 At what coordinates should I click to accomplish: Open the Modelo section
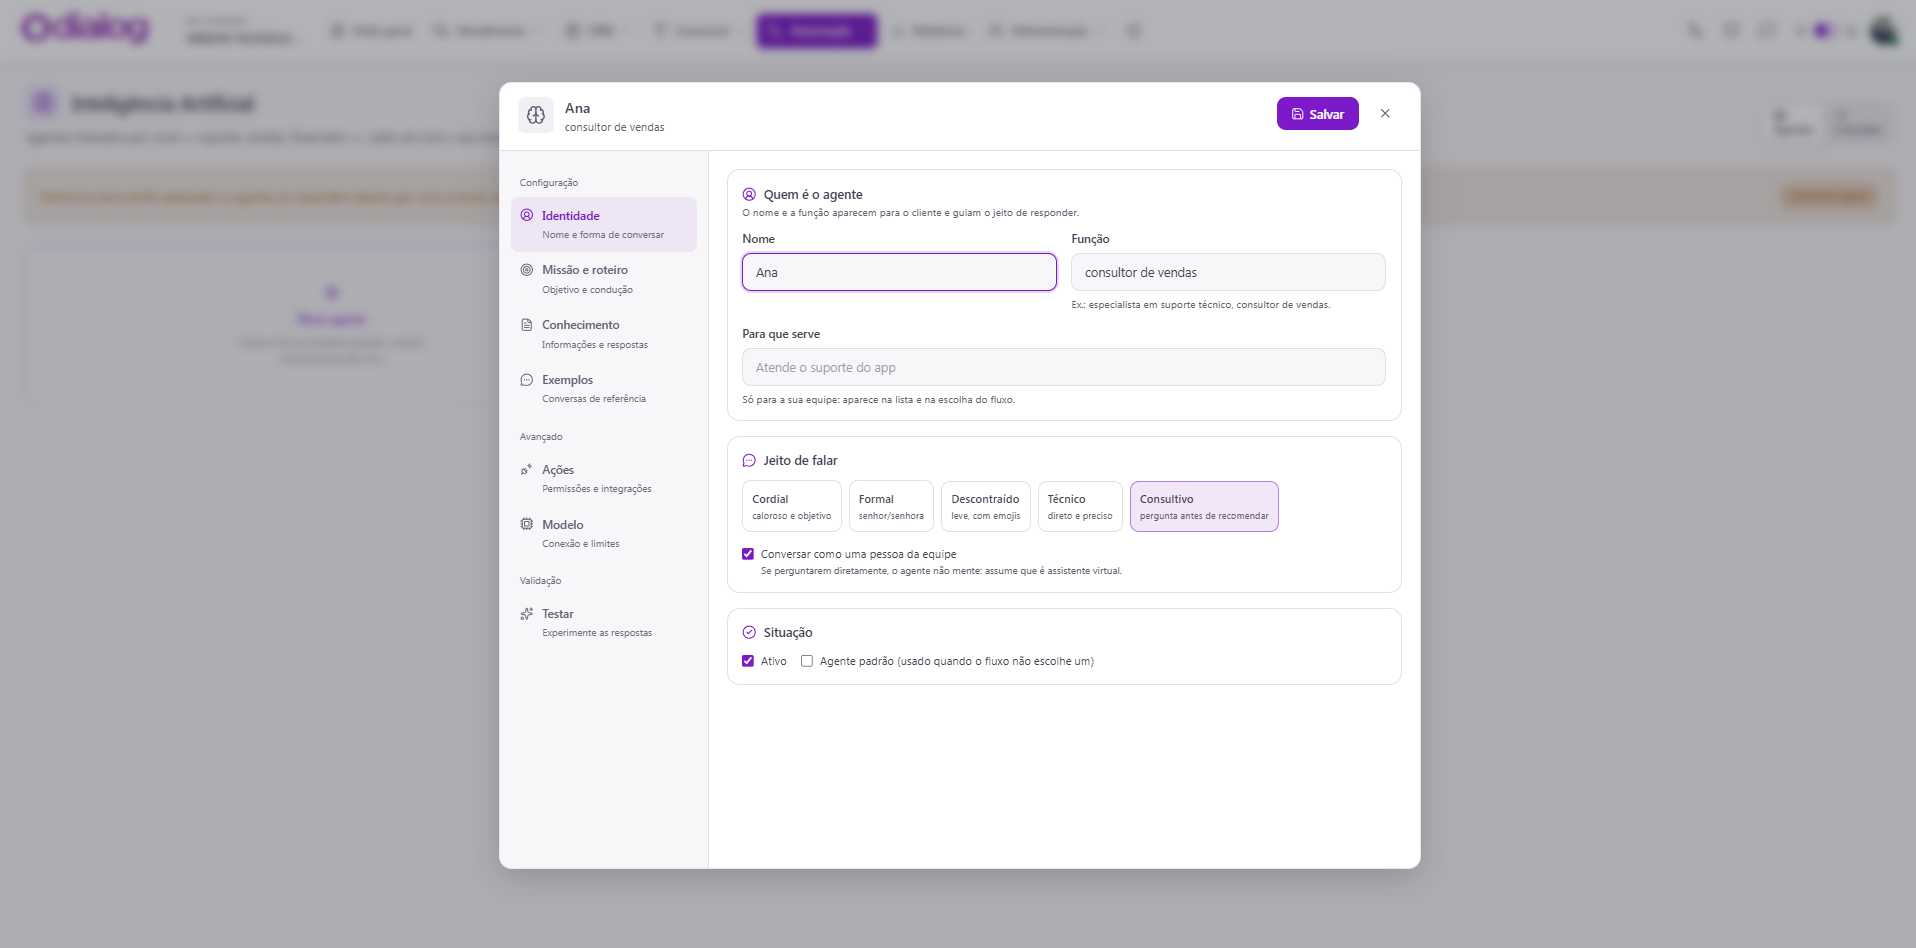(604, 533)
